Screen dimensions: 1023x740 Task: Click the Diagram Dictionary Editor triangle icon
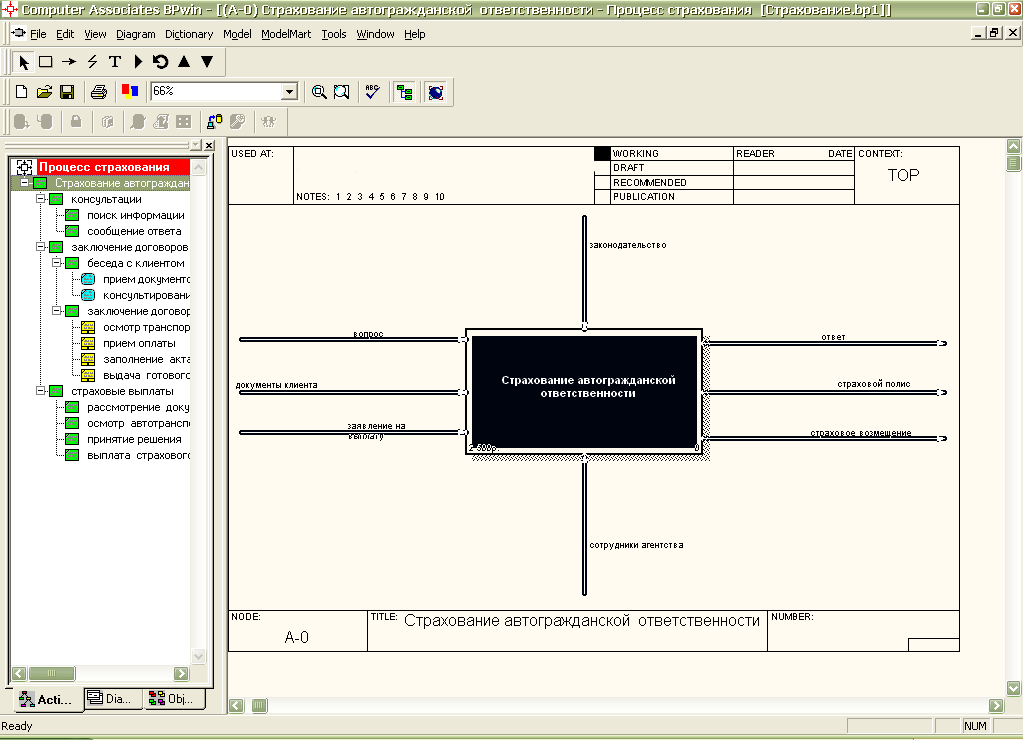(138, 62)
